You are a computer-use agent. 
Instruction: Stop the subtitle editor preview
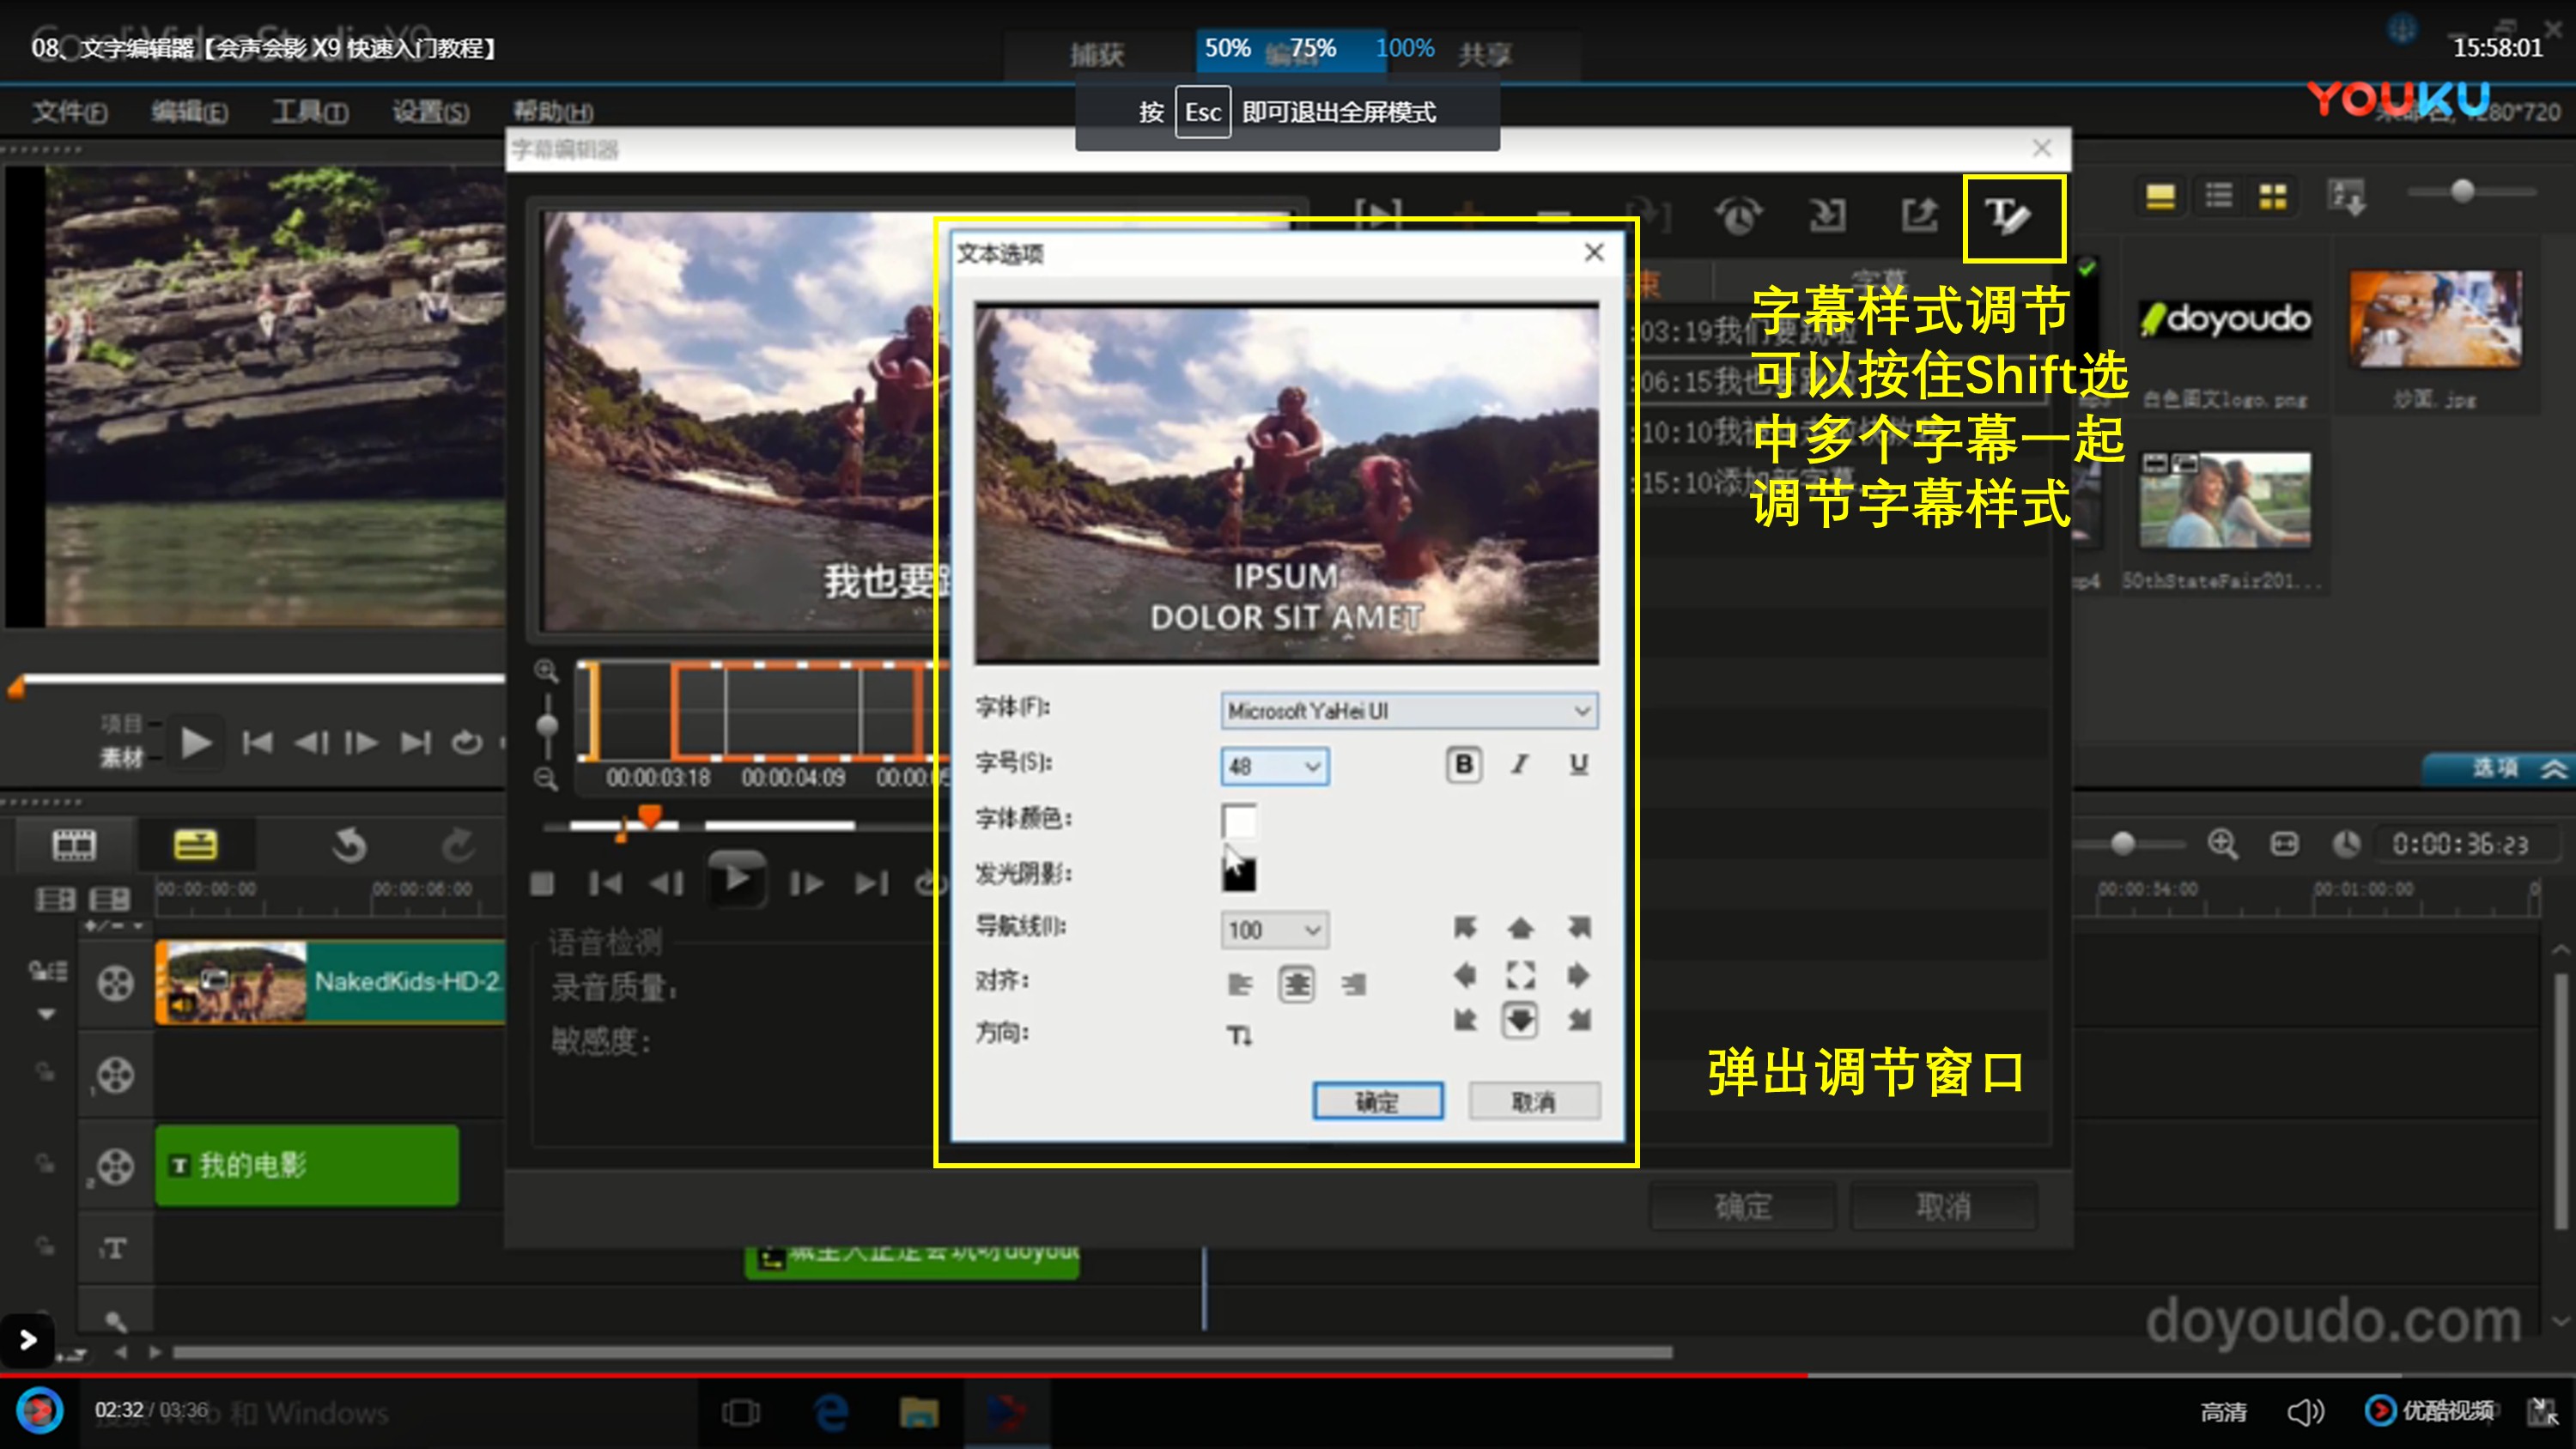pos(542,884)
